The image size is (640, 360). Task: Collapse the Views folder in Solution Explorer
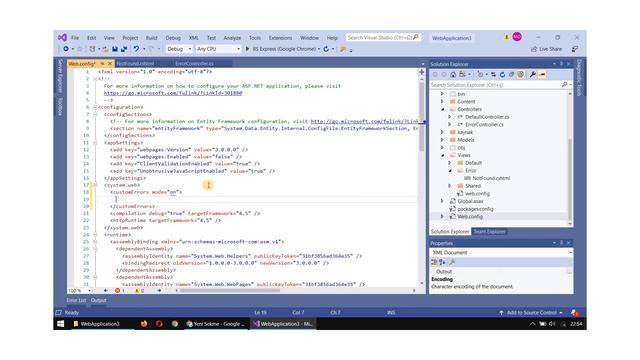tap(442, 156)
